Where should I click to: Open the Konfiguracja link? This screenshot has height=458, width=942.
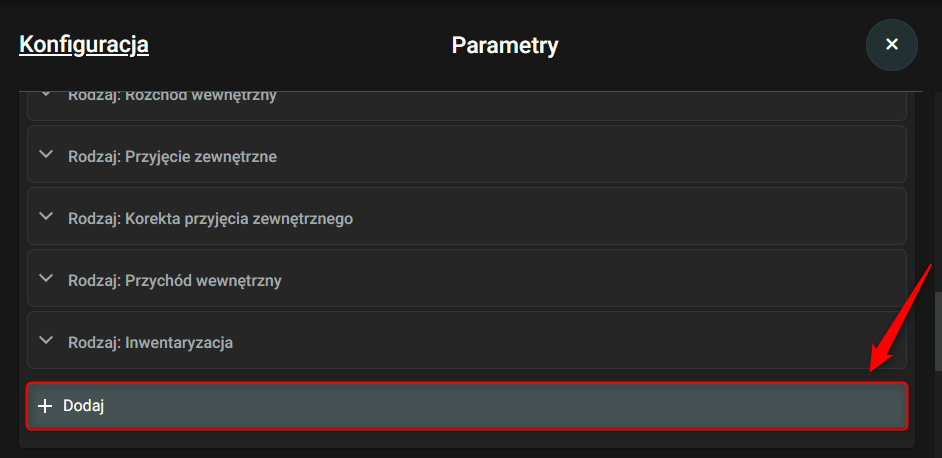(84, 45)
